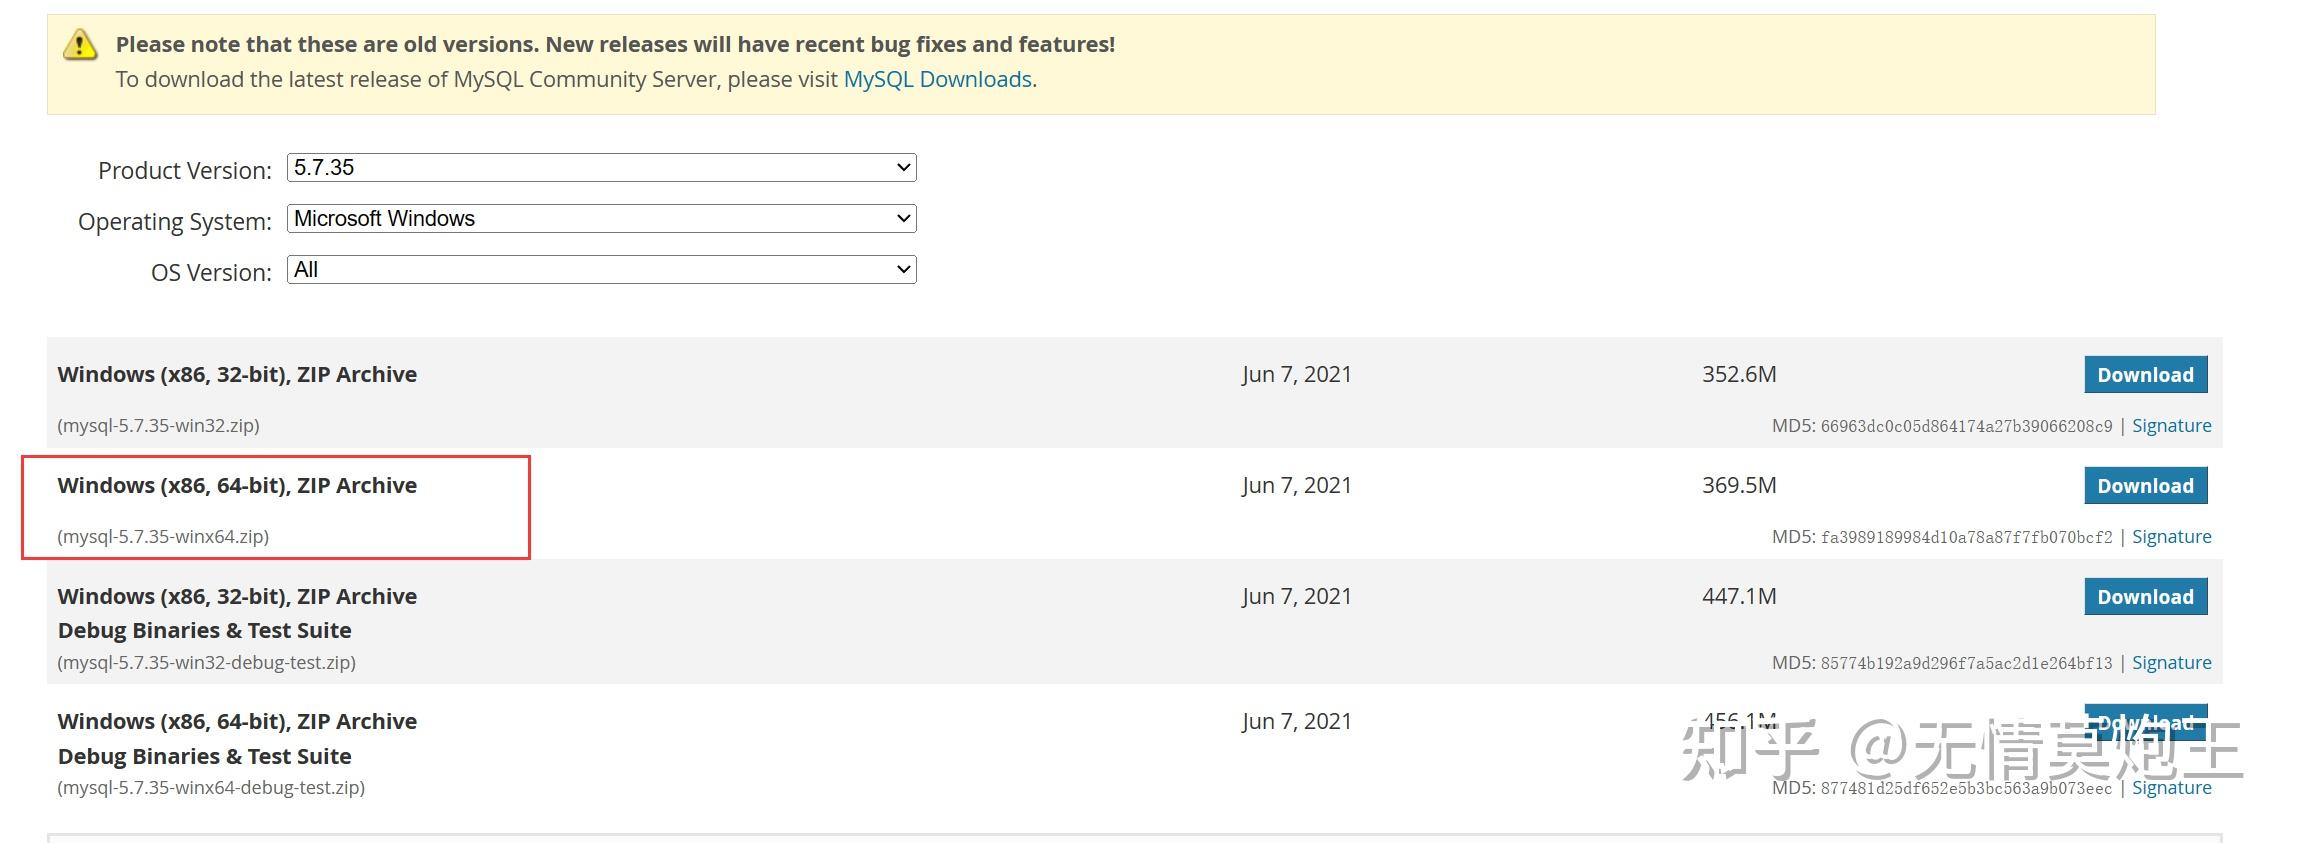Open the OS Version dropdown

[x=601, y=270]
